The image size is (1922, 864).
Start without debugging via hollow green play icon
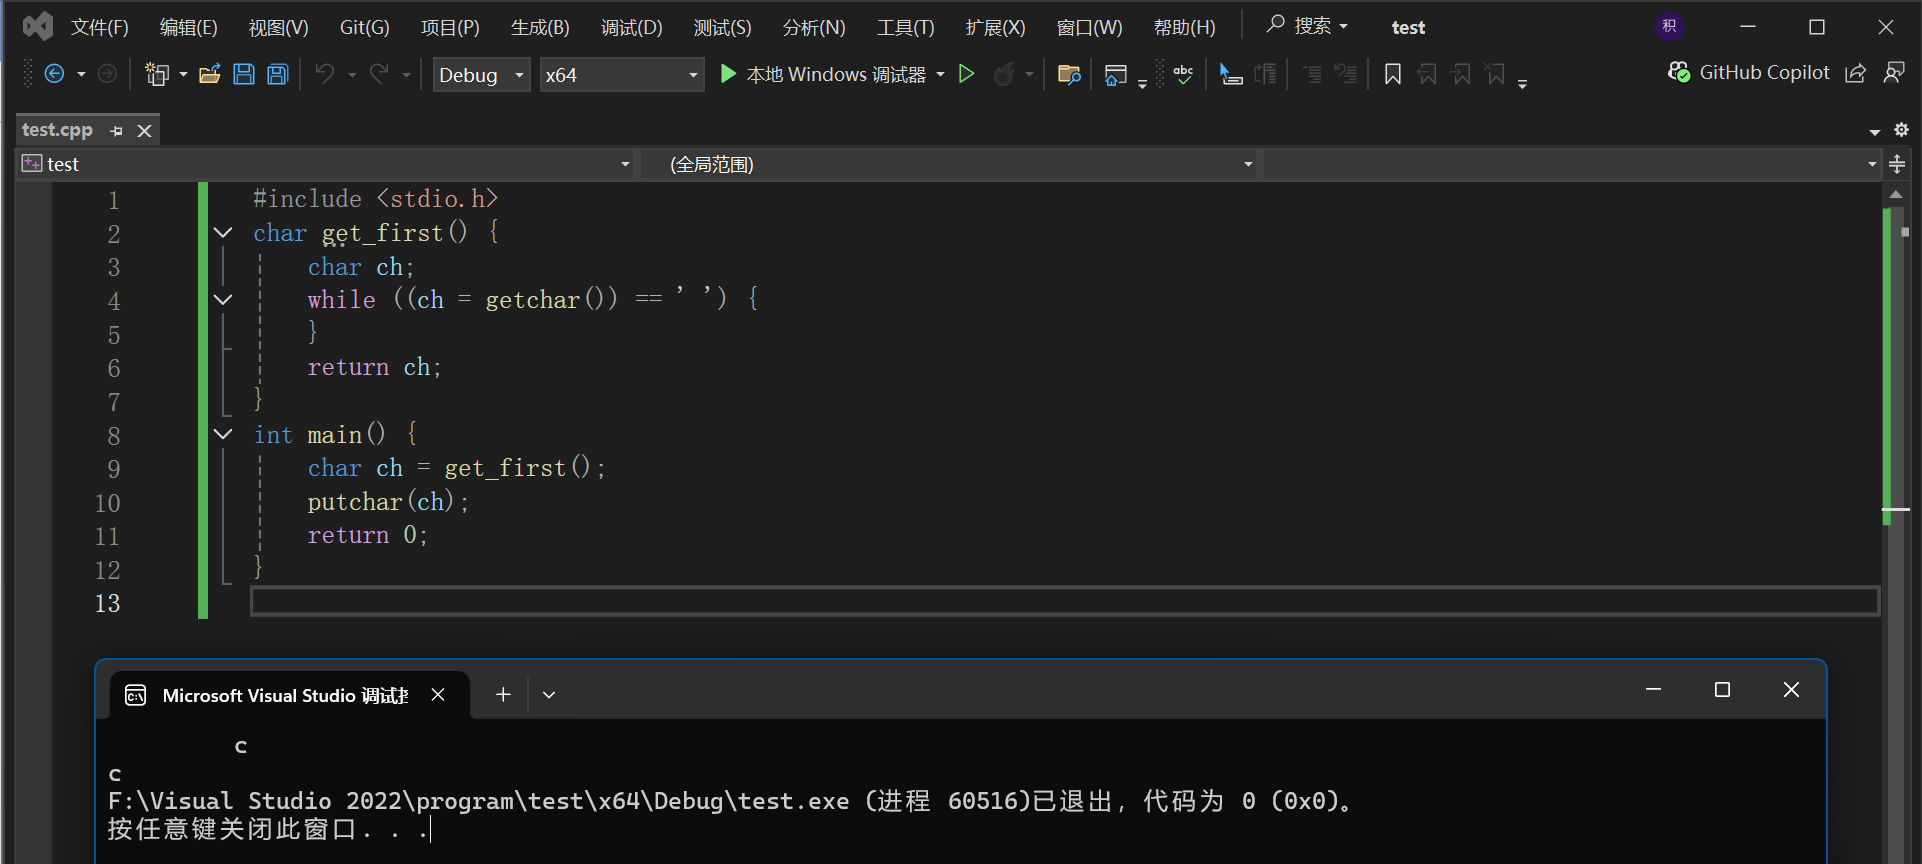(966, 74)
